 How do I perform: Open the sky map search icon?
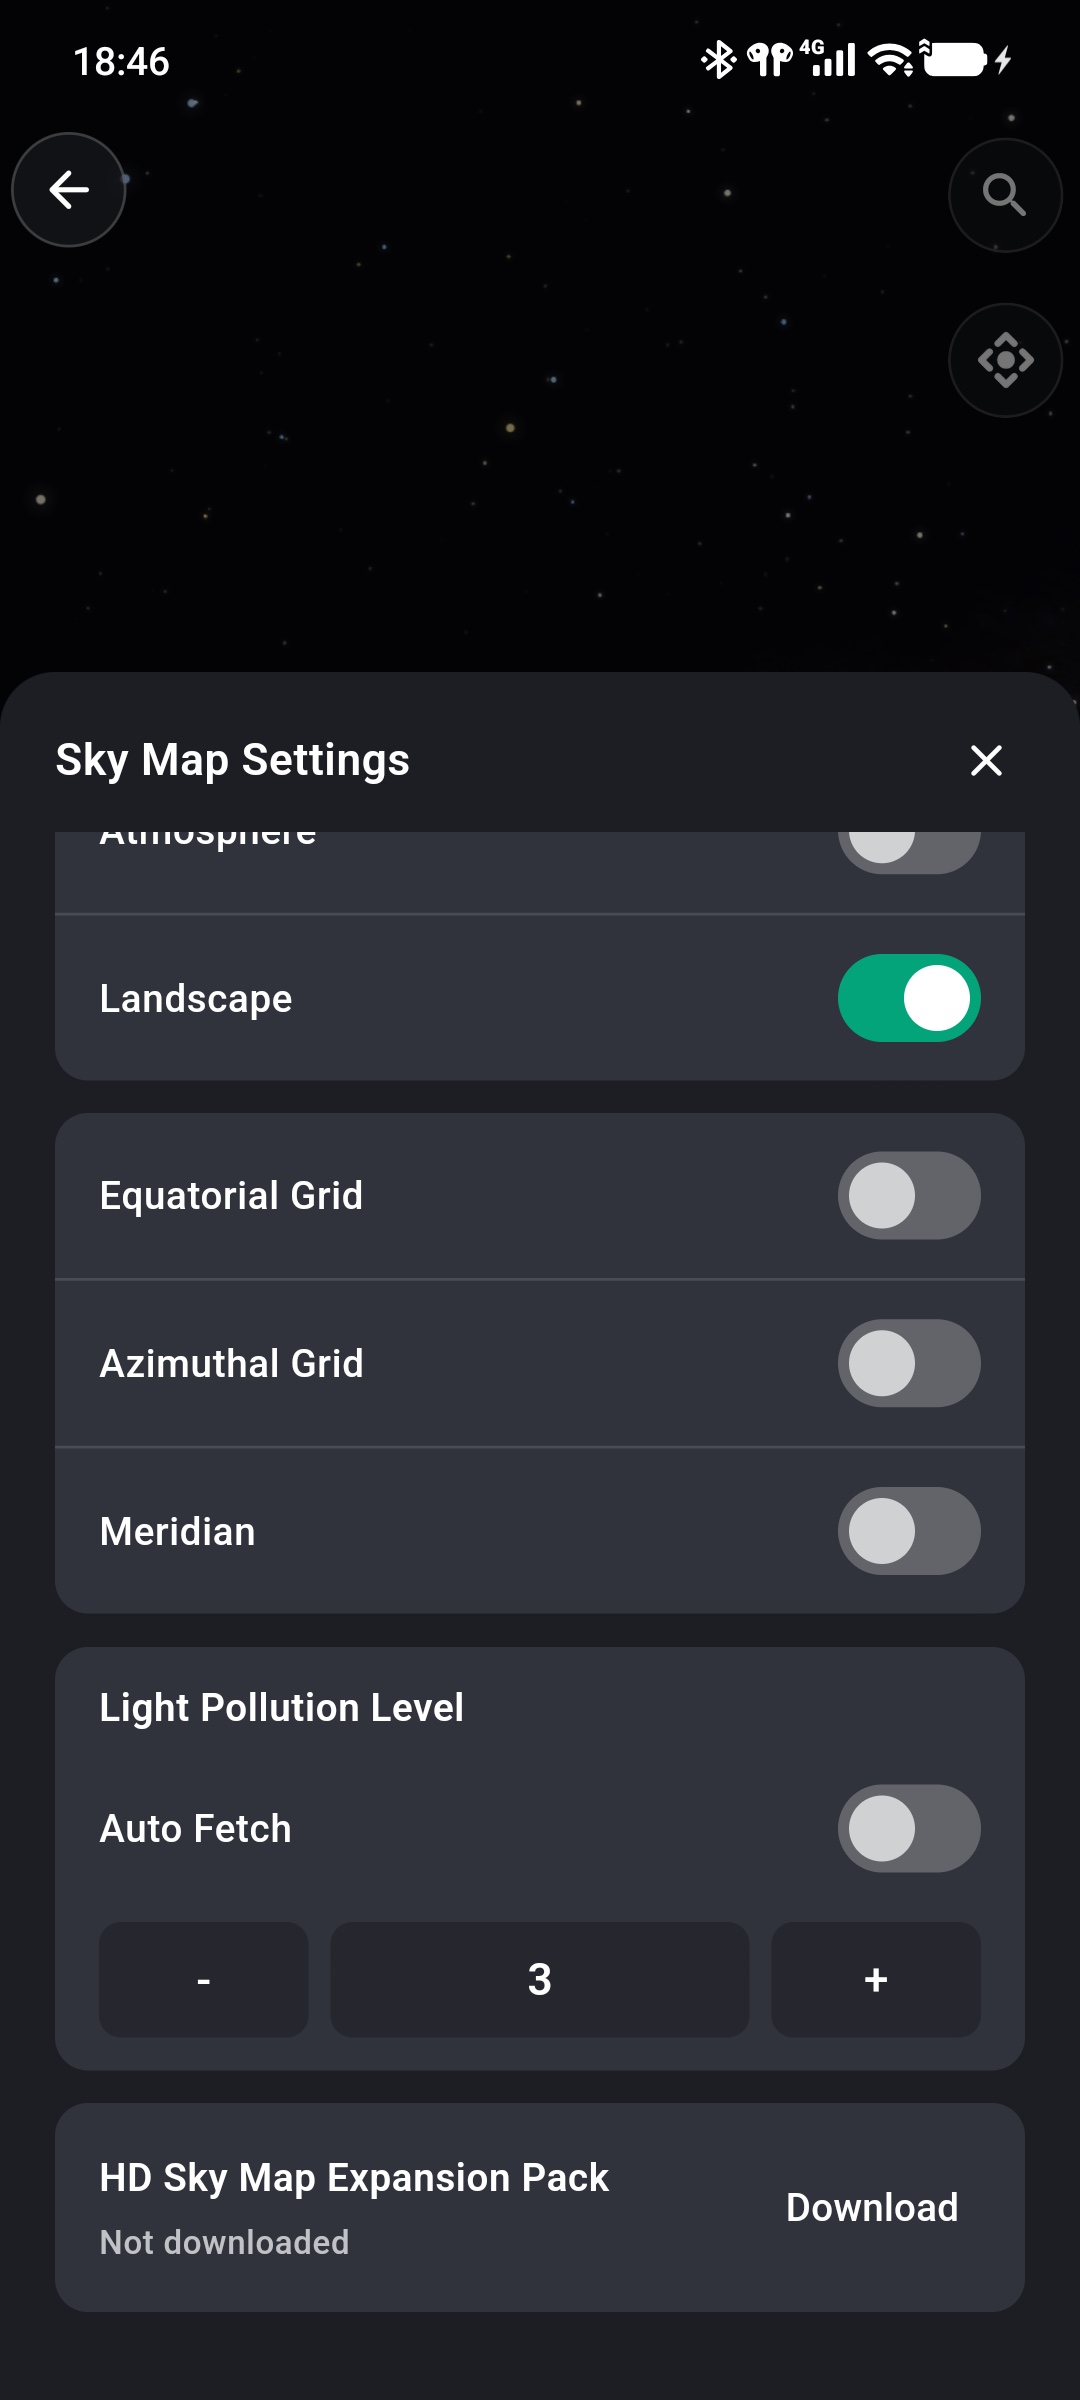[x=1005, y=195]
